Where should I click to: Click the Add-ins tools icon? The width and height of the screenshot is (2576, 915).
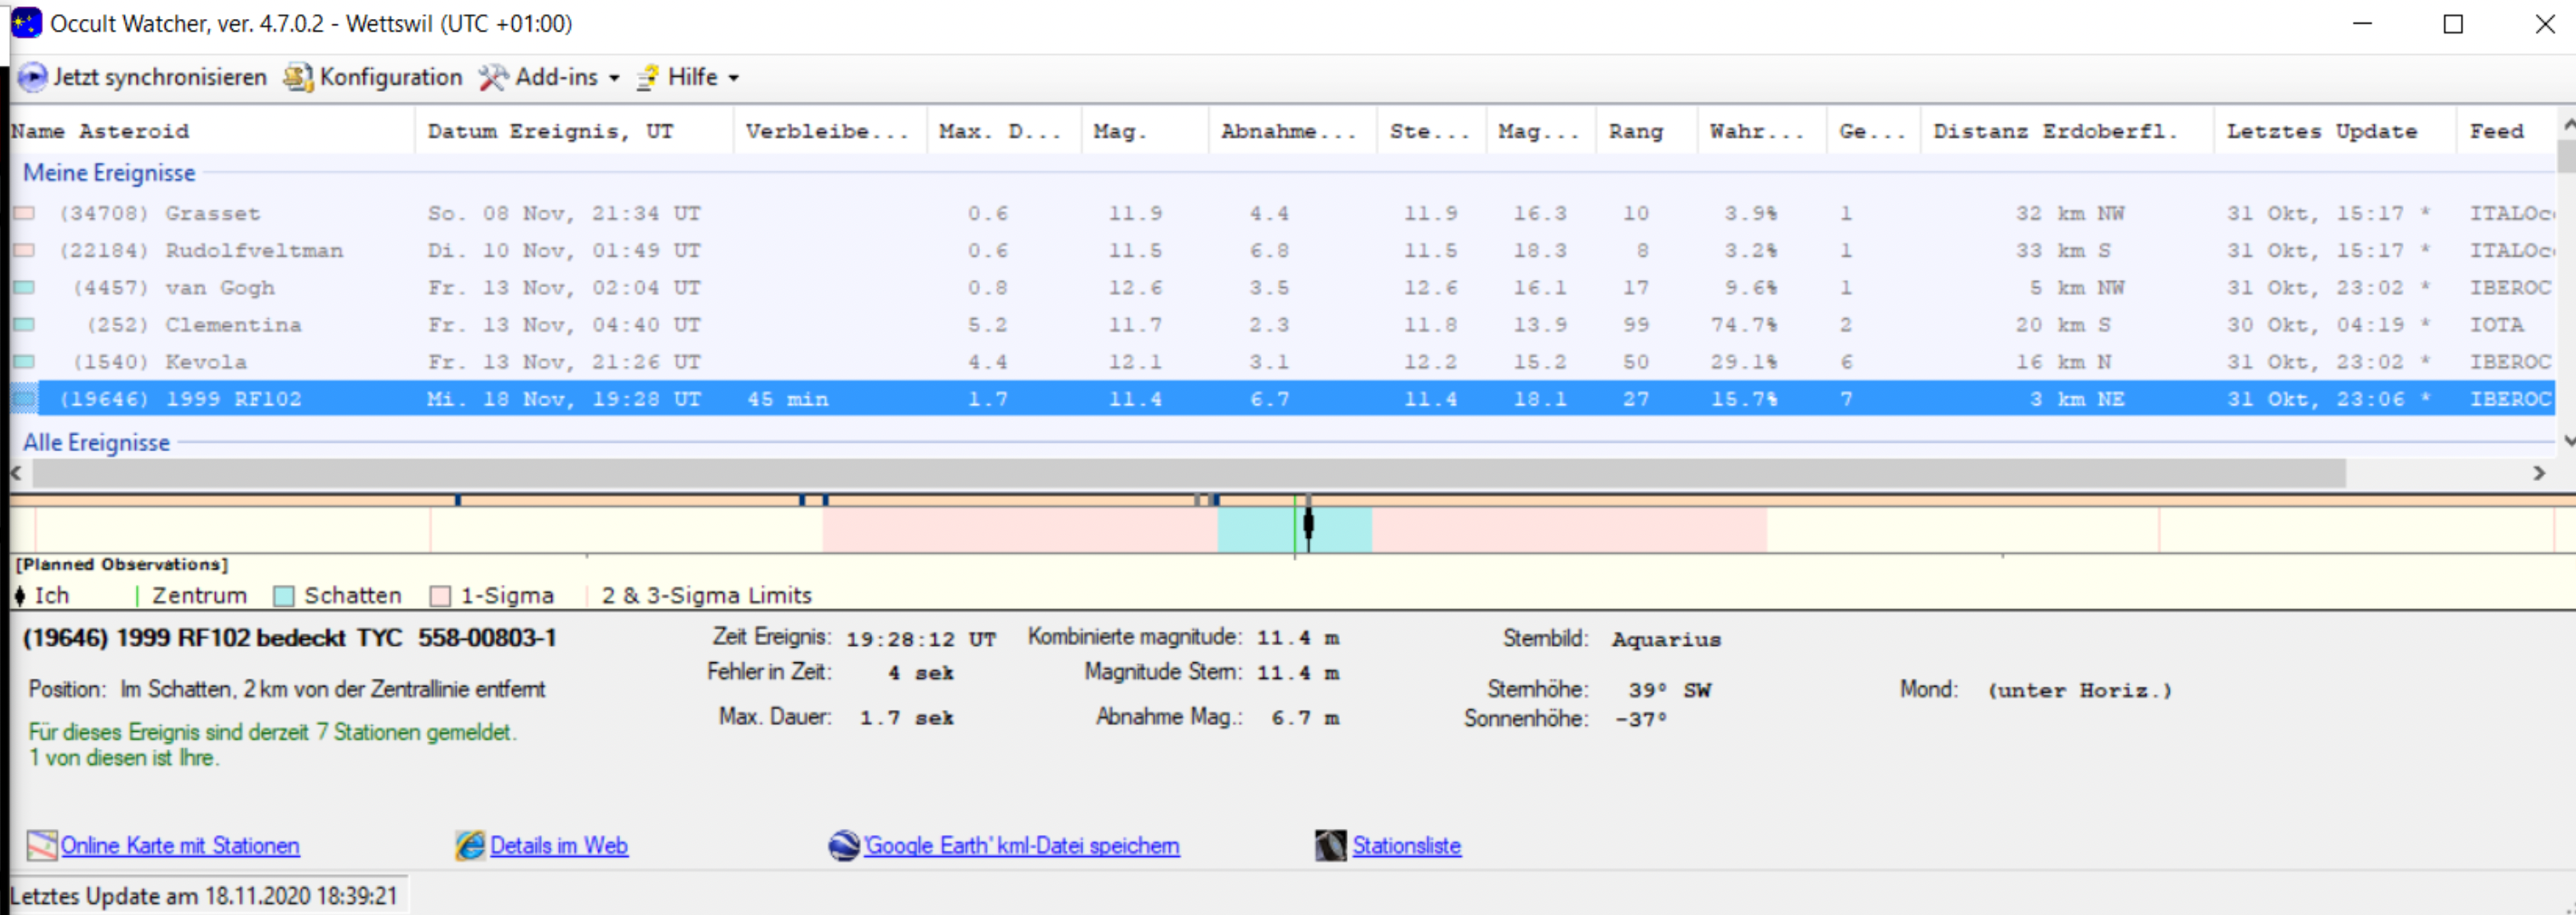click(x=492, y=77)
